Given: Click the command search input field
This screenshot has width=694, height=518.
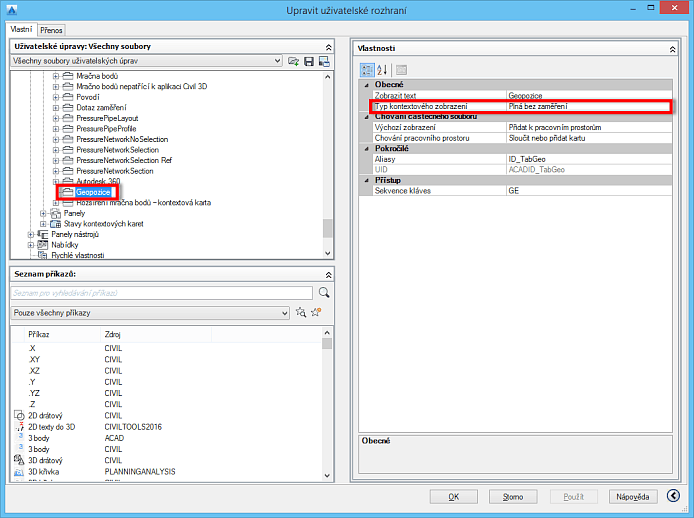Looking at the screenshot, I should (160, 293).
